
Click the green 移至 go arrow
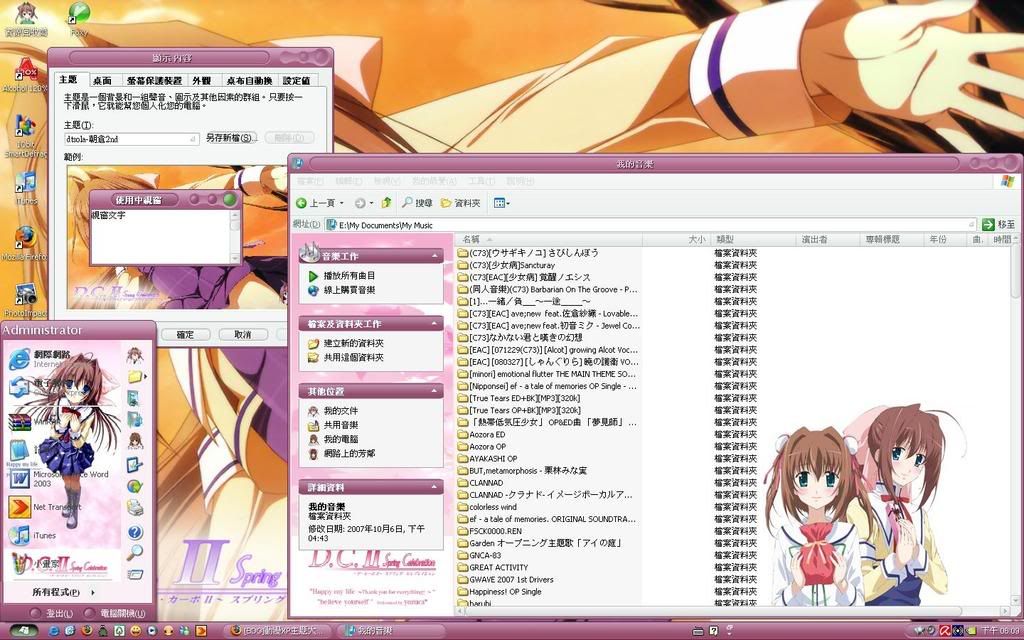tap(988, 224)
